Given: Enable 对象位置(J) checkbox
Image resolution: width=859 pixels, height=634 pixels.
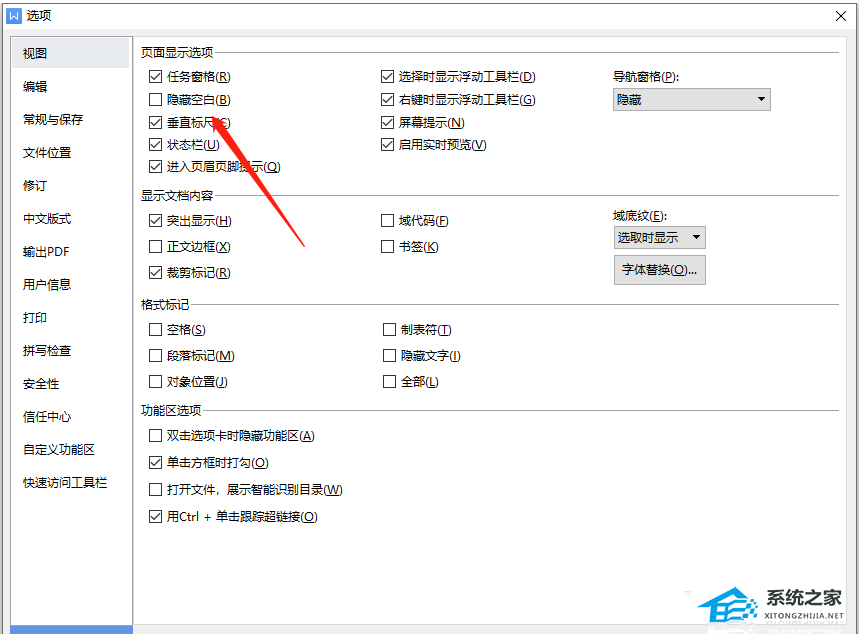Looking at the screenshot, I should click(x=156, y=381).
